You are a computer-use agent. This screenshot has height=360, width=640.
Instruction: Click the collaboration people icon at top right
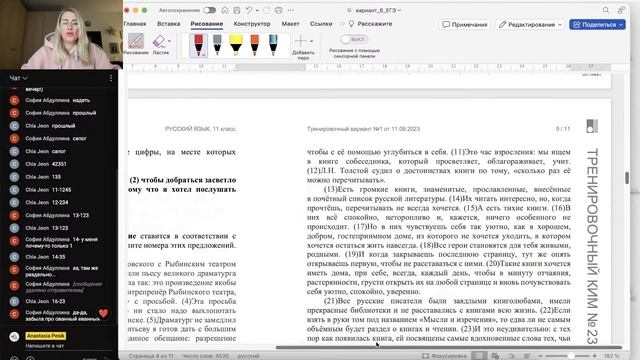click(x=621, y=10)
